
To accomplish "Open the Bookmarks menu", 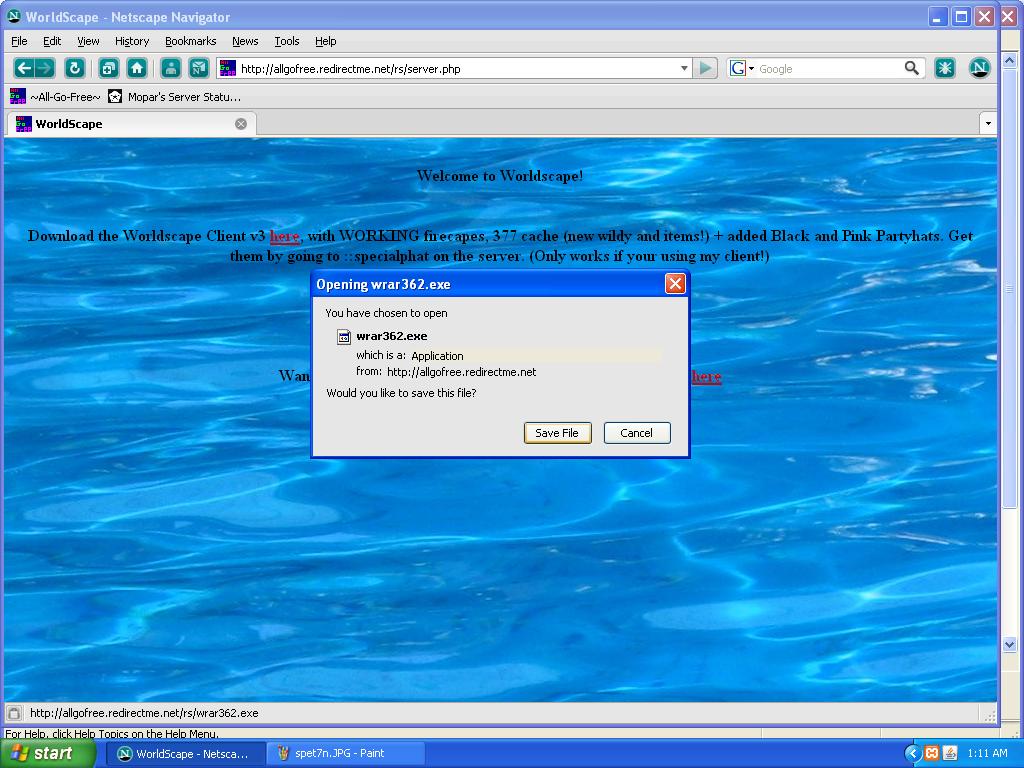I will pos(190,41).
